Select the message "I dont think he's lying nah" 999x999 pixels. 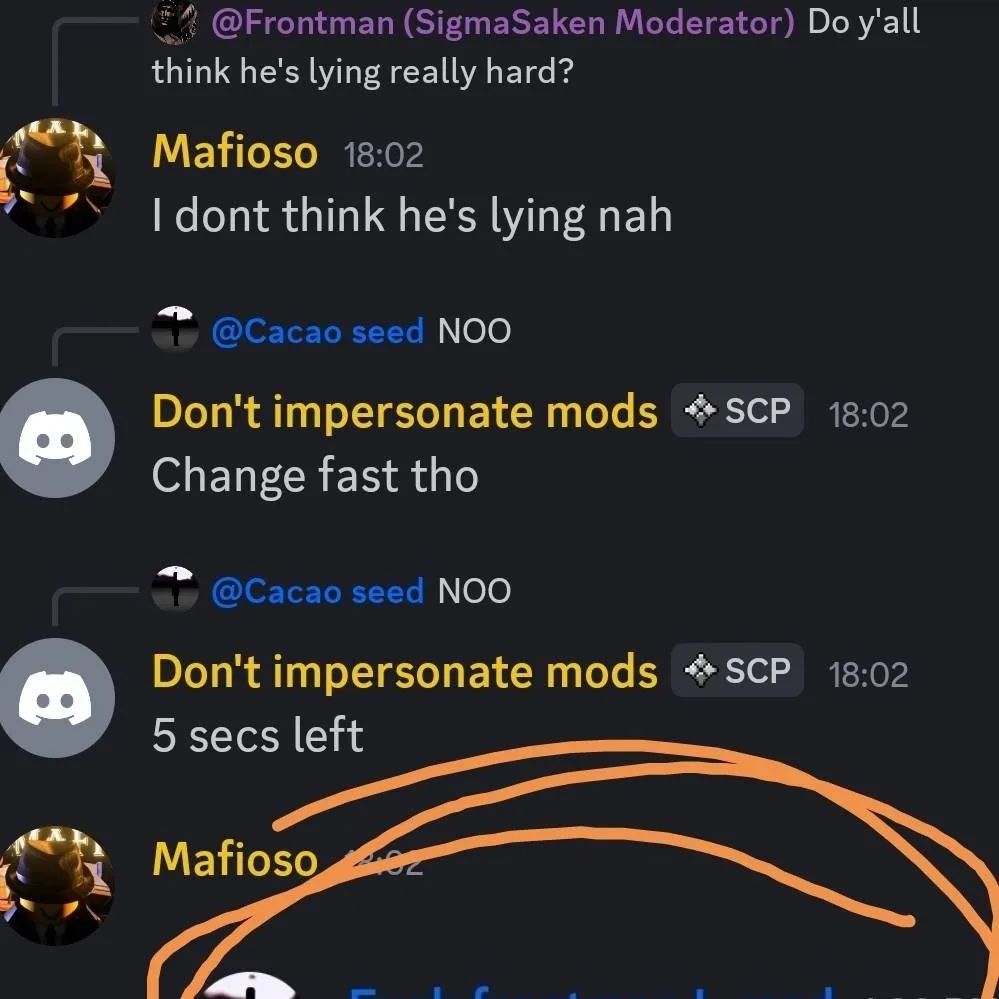coord(412,216)
